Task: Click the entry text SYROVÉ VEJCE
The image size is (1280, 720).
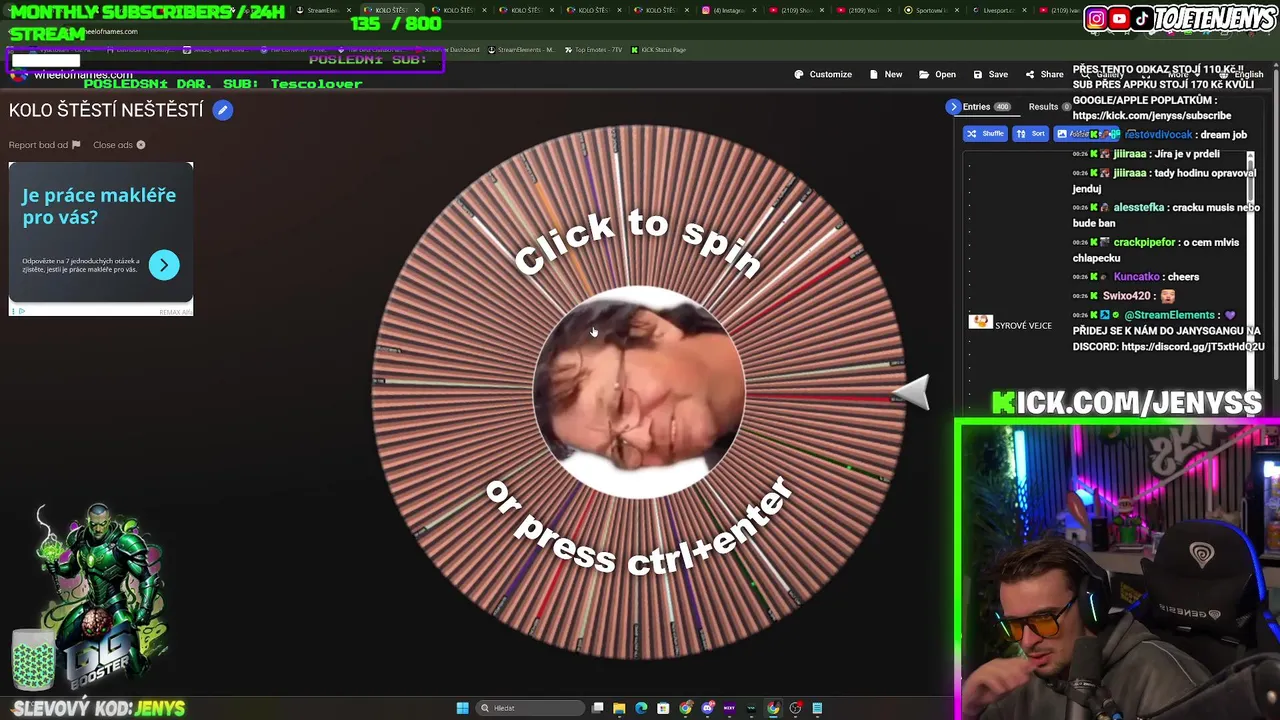Action: 1023,326
